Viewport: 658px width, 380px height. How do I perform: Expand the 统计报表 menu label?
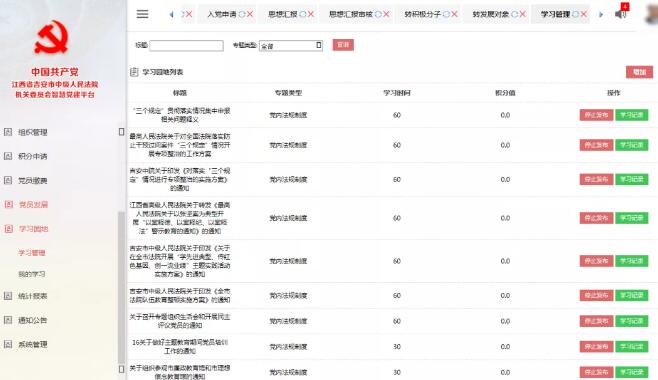(33, 296)
